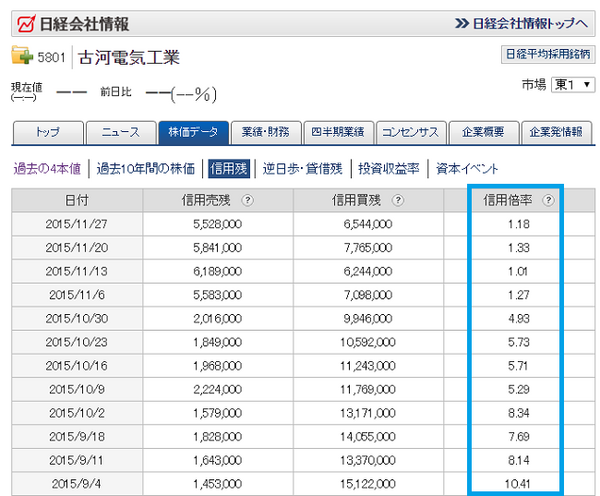Open help icon beside 信用売残 header

[248, 200]
